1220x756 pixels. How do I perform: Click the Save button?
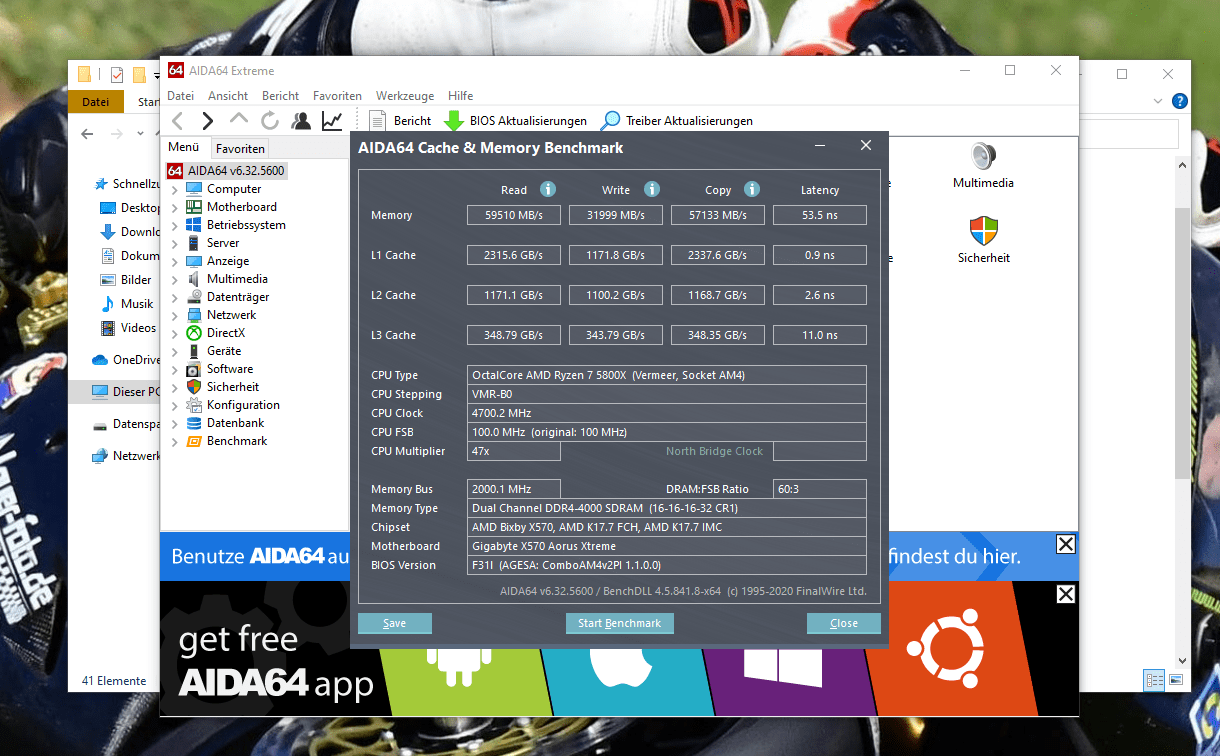(x=394, y=623)
